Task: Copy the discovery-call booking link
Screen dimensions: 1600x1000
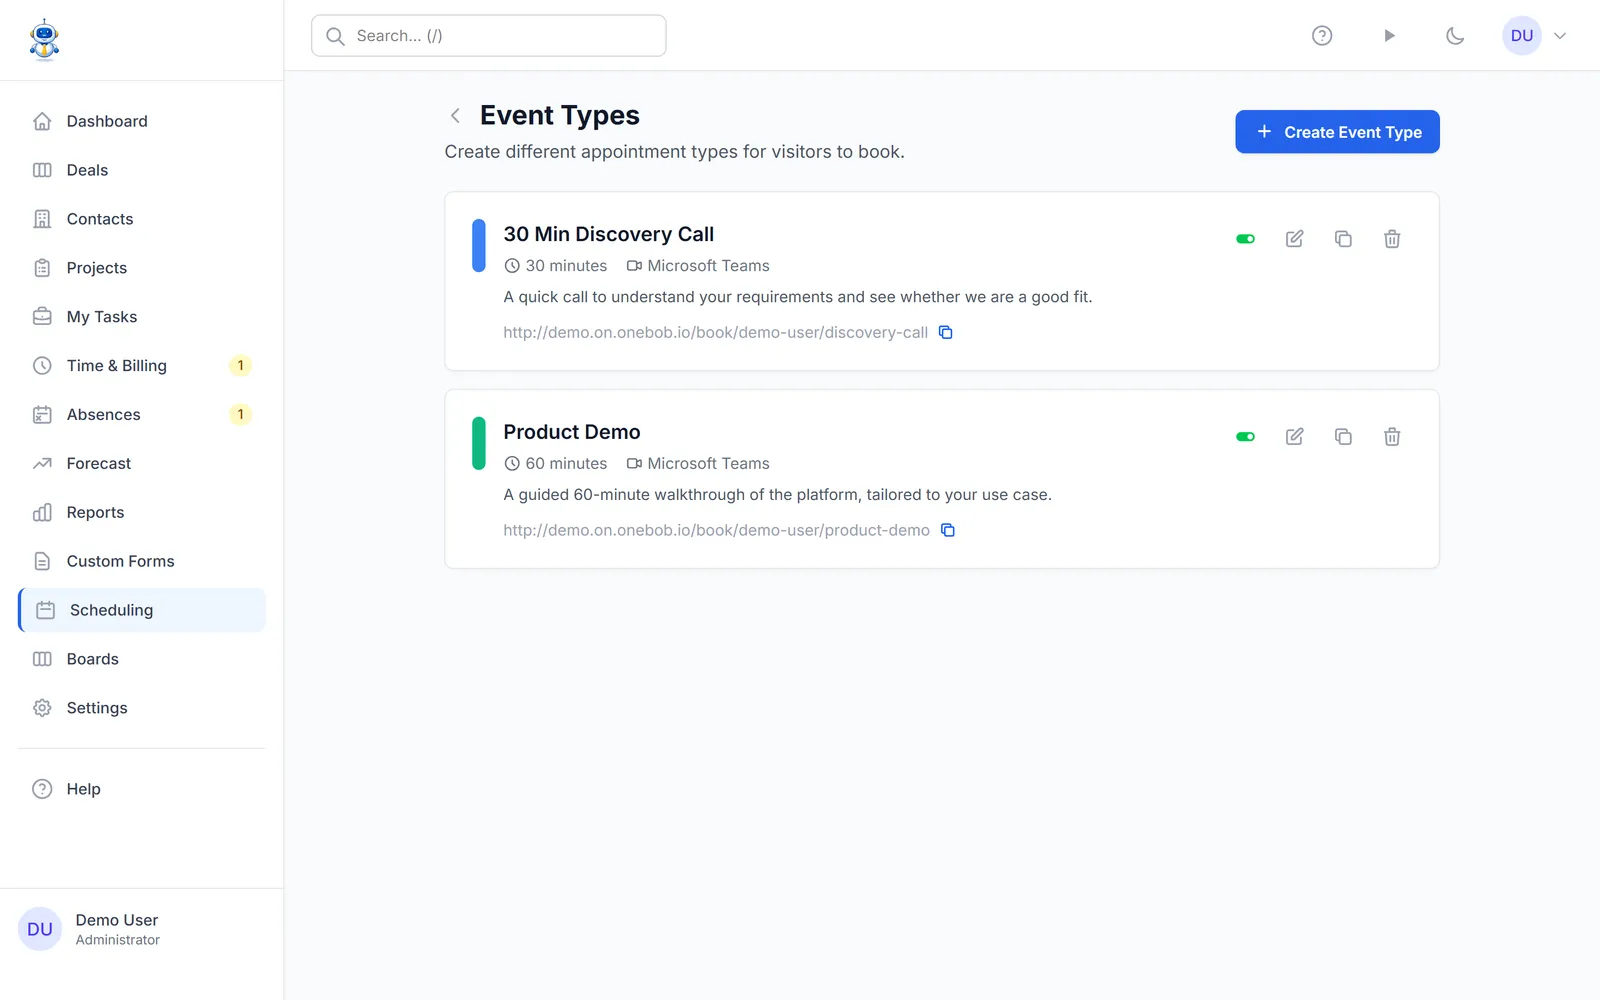Action: pos(945,333)
